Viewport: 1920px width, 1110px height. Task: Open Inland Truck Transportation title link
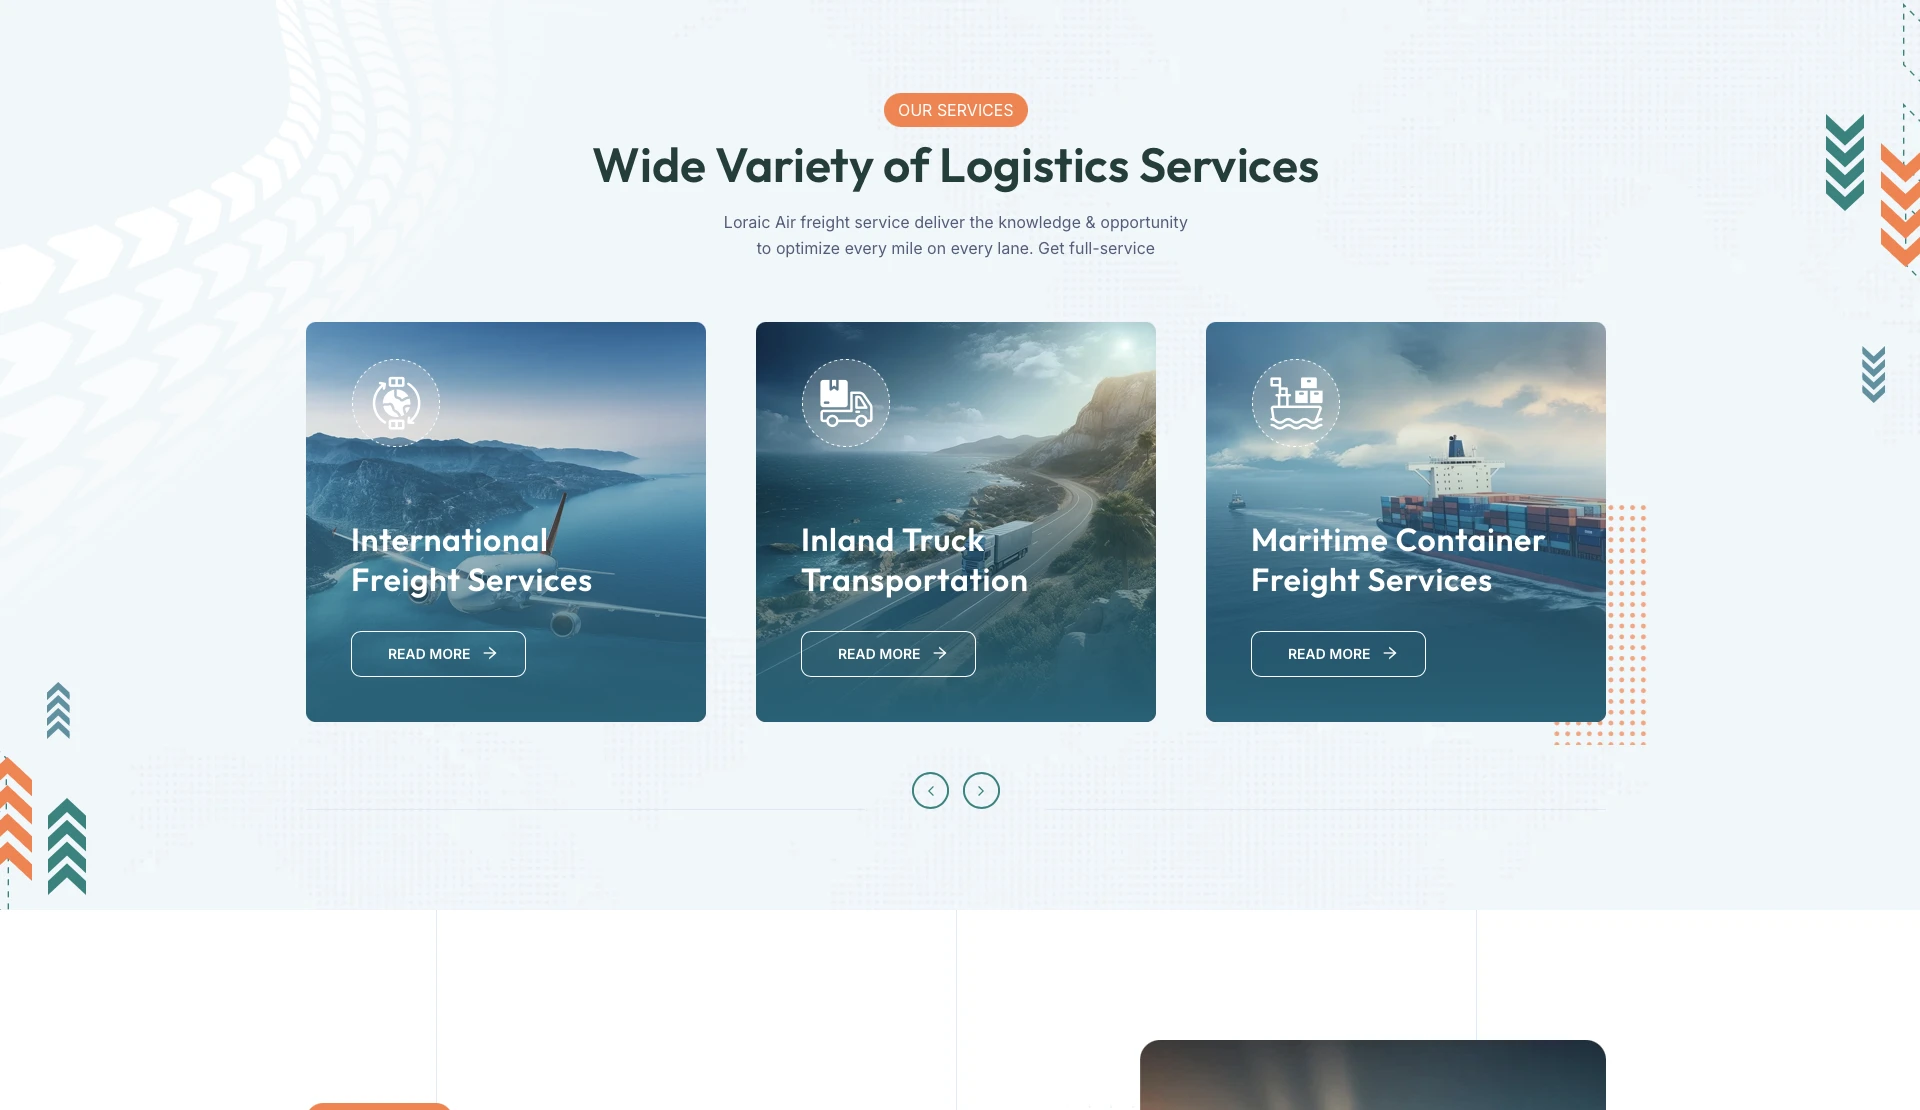coord(914,560)
